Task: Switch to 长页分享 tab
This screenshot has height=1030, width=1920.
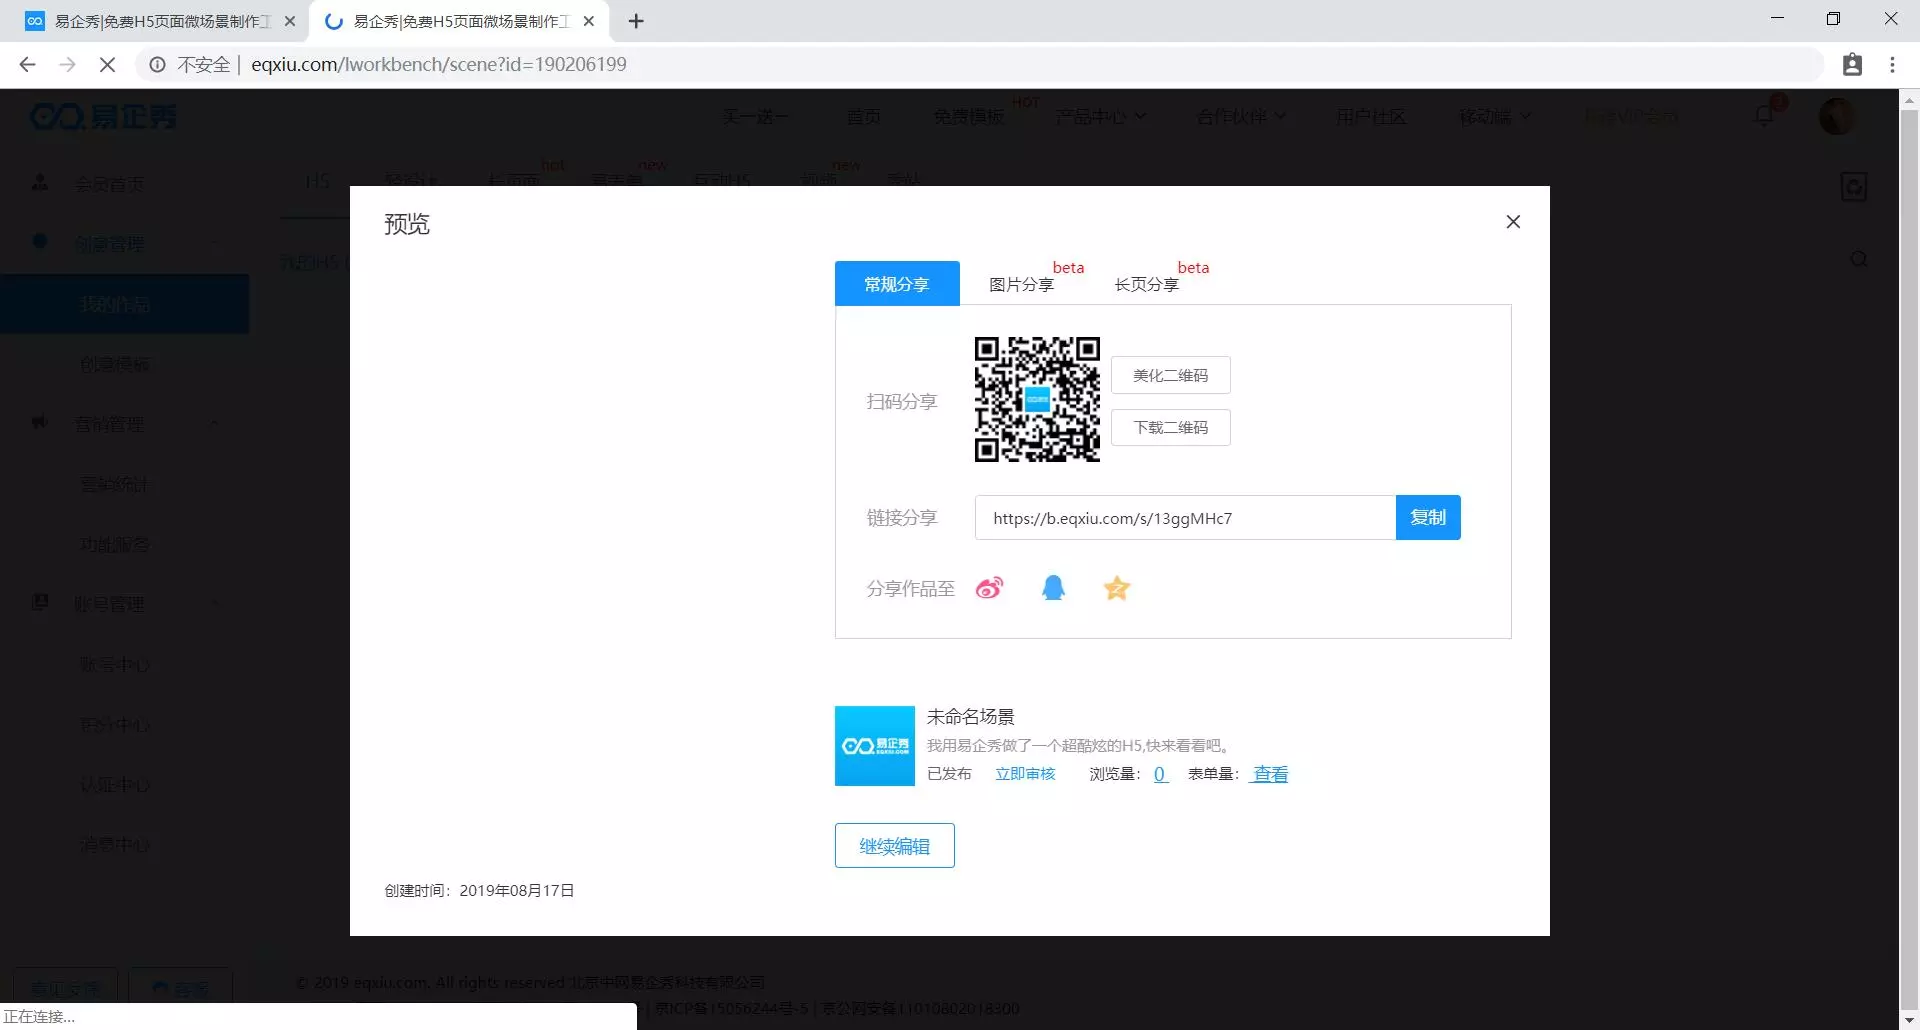Action: 1146,285
